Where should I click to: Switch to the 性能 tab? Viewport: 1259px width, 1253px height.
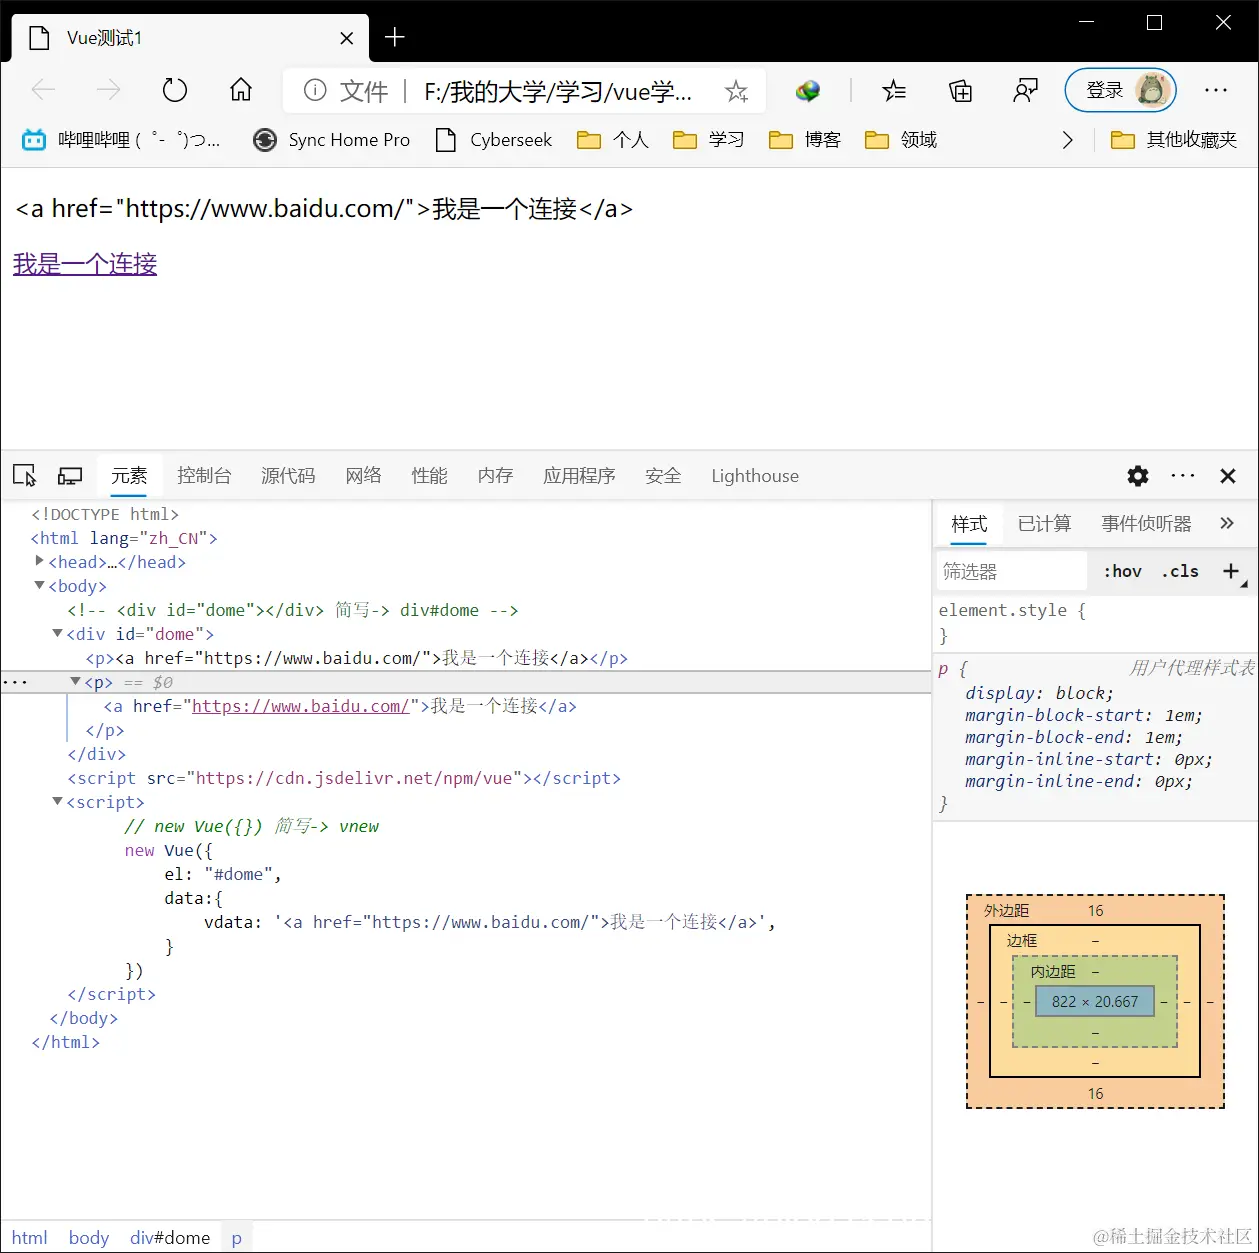429,476
